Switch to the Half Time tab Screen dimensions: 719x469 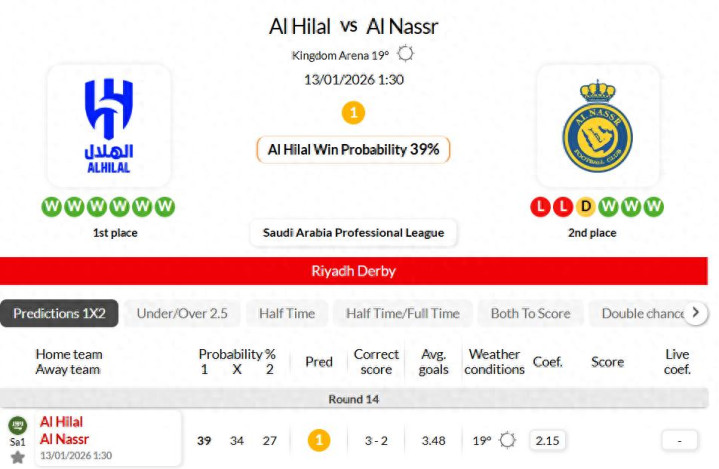coord(287,313)
